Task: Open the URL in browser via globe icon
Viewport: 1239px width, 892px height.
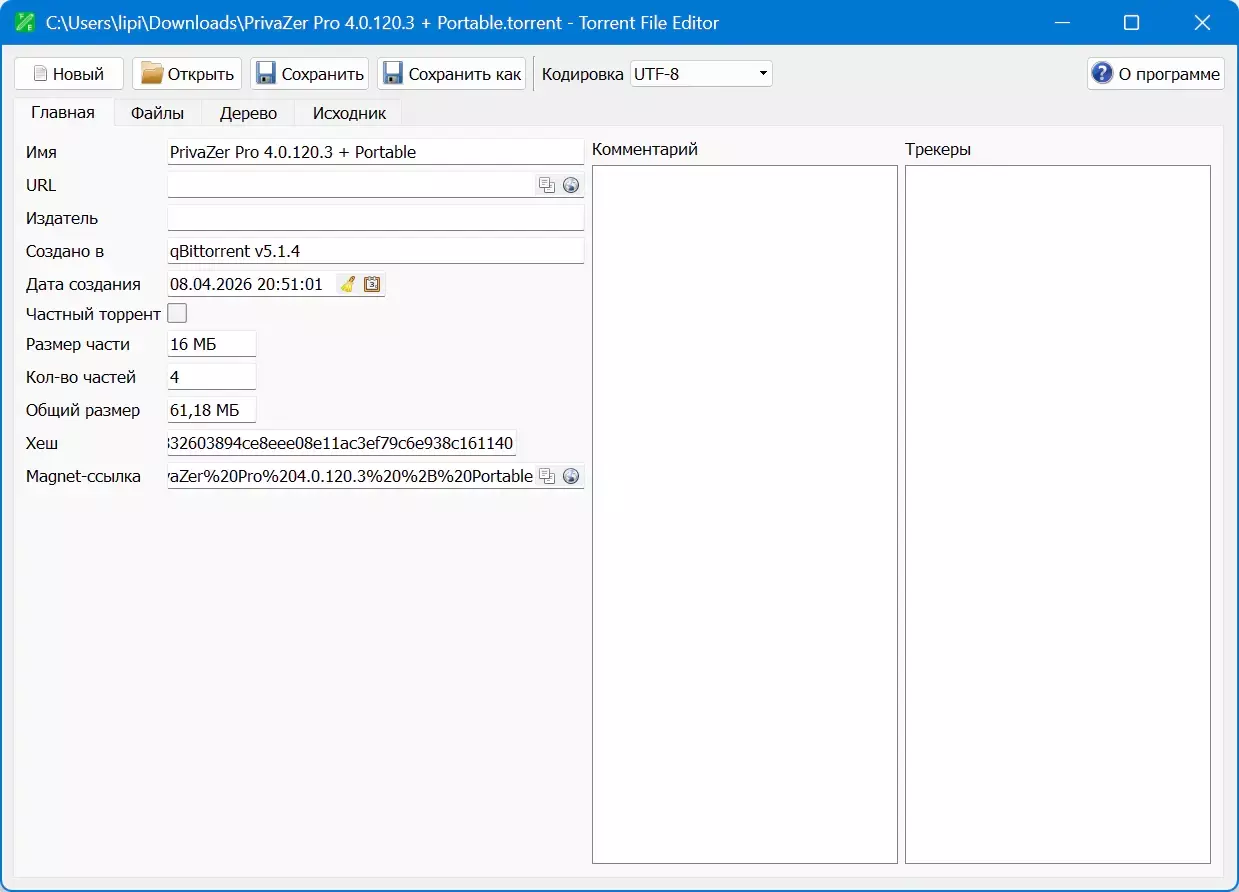Action: coord(571,185)
